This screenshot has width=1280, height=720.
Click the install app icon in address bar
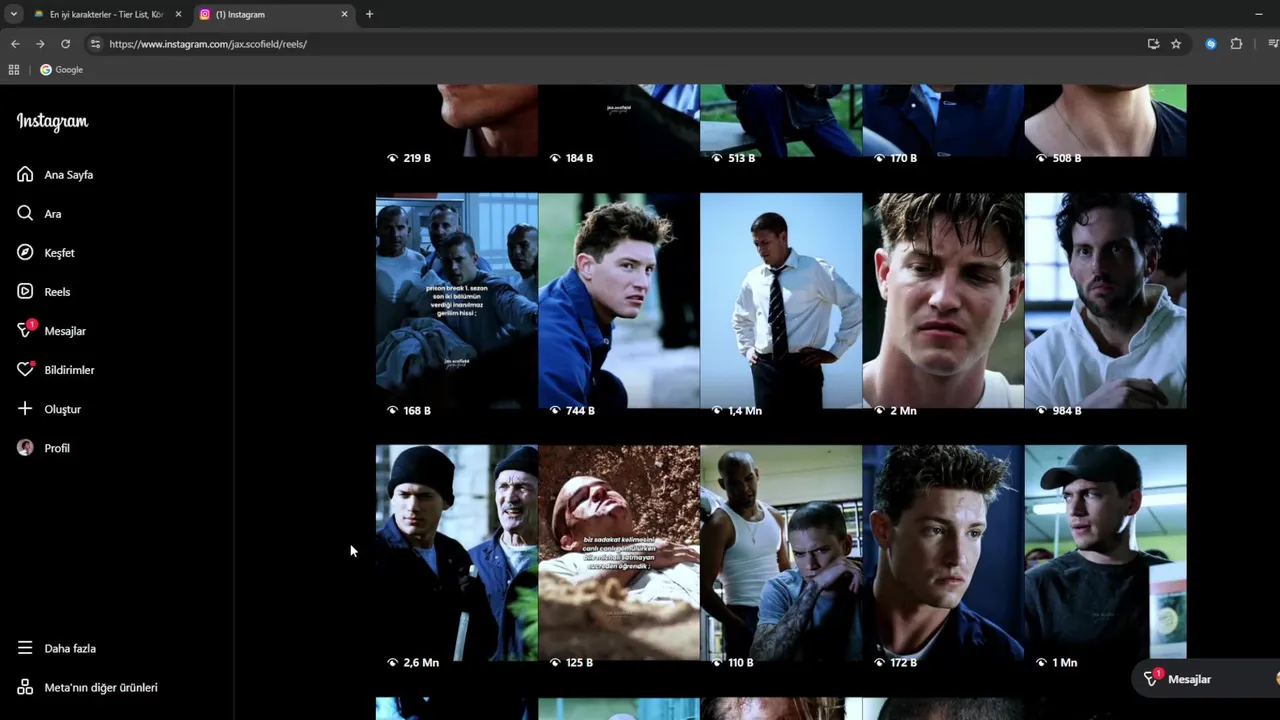pyautogui.click(x=1153, y=44)
